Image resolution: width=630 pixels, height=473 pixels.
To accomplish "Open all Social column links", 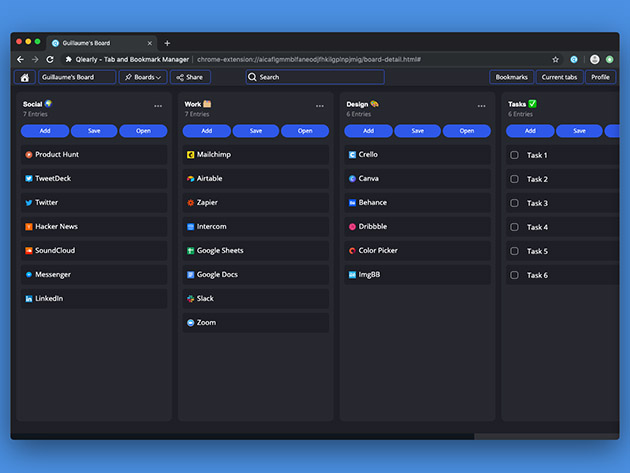I will click(x=143, y=131).
